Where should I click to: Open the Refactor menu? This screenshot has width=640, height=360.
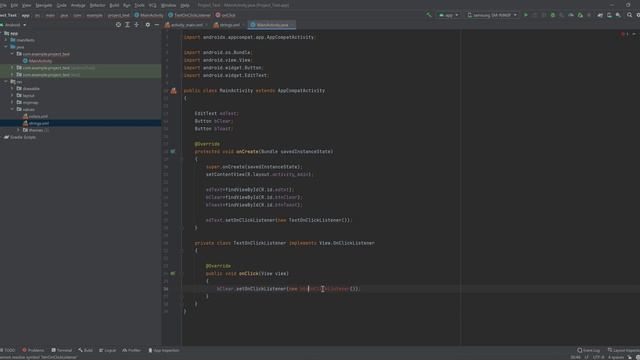tap(98, 5)
